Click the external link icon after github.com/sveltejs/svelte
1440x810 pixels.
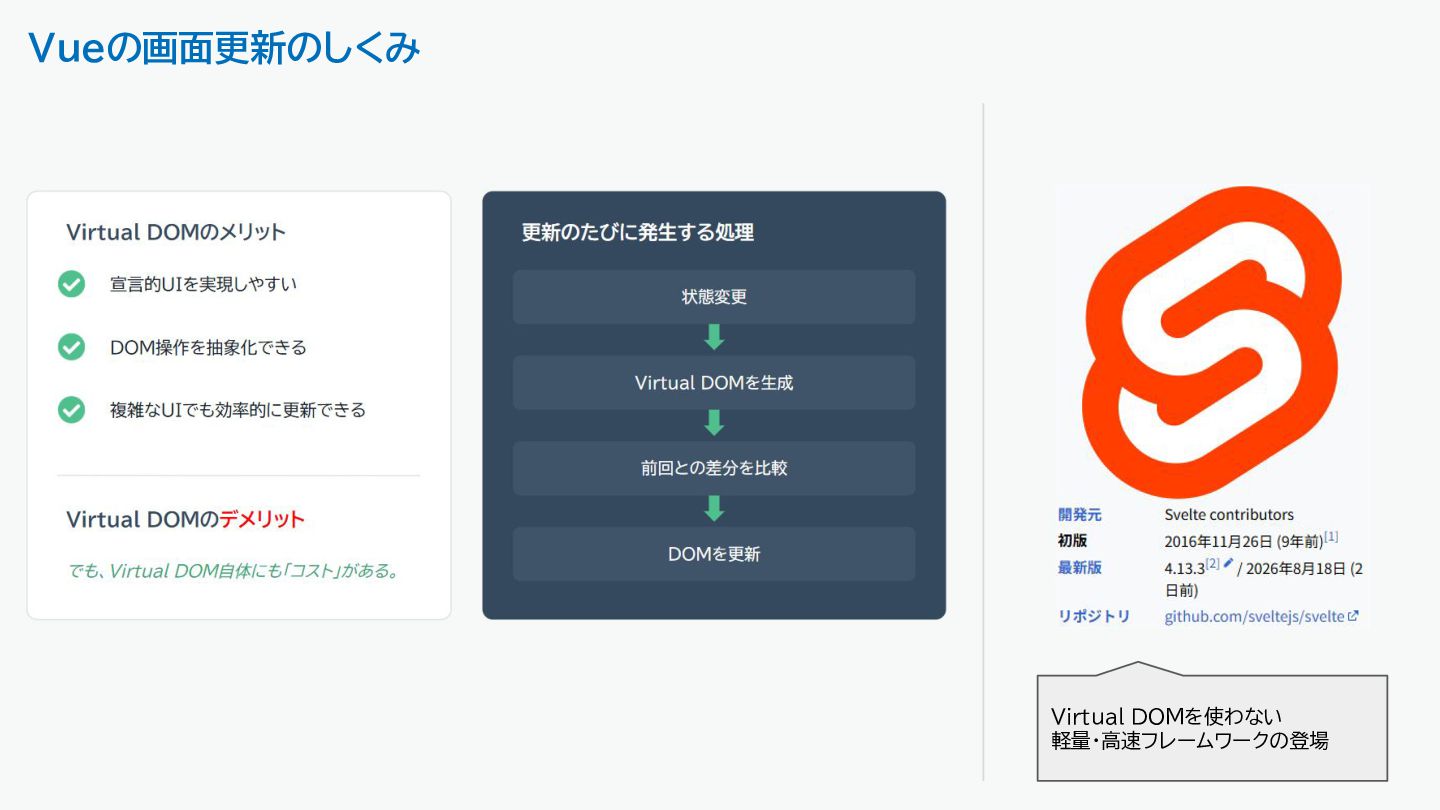(1353, 616)
